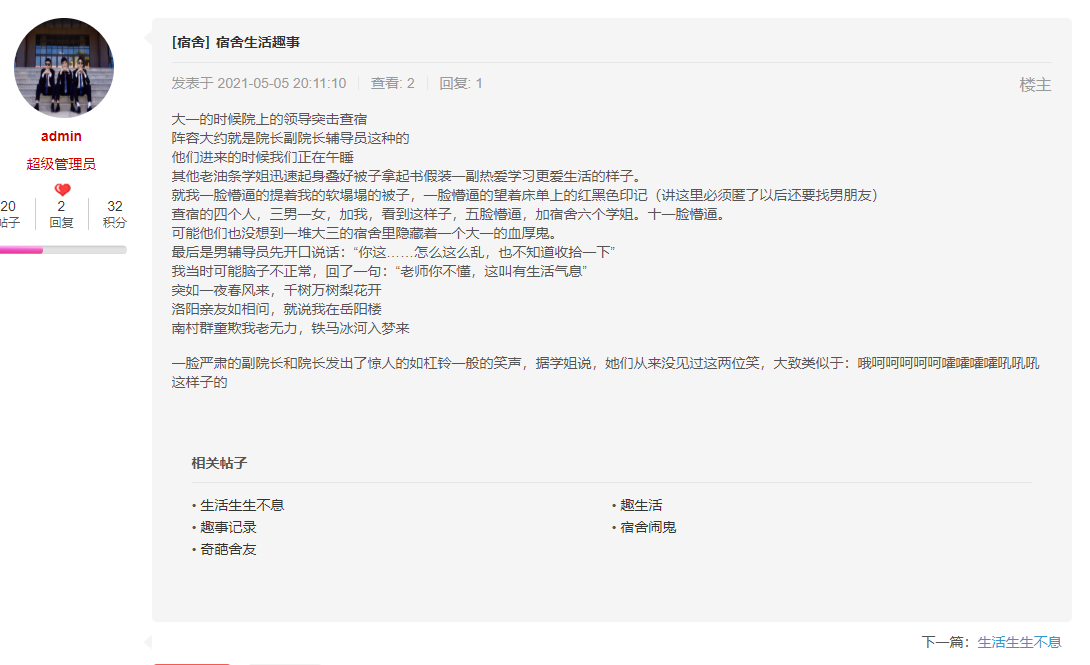Open related post 奇葩舍友
Image resolution: width=1090 pixels, height=665 pixels.
228,549
